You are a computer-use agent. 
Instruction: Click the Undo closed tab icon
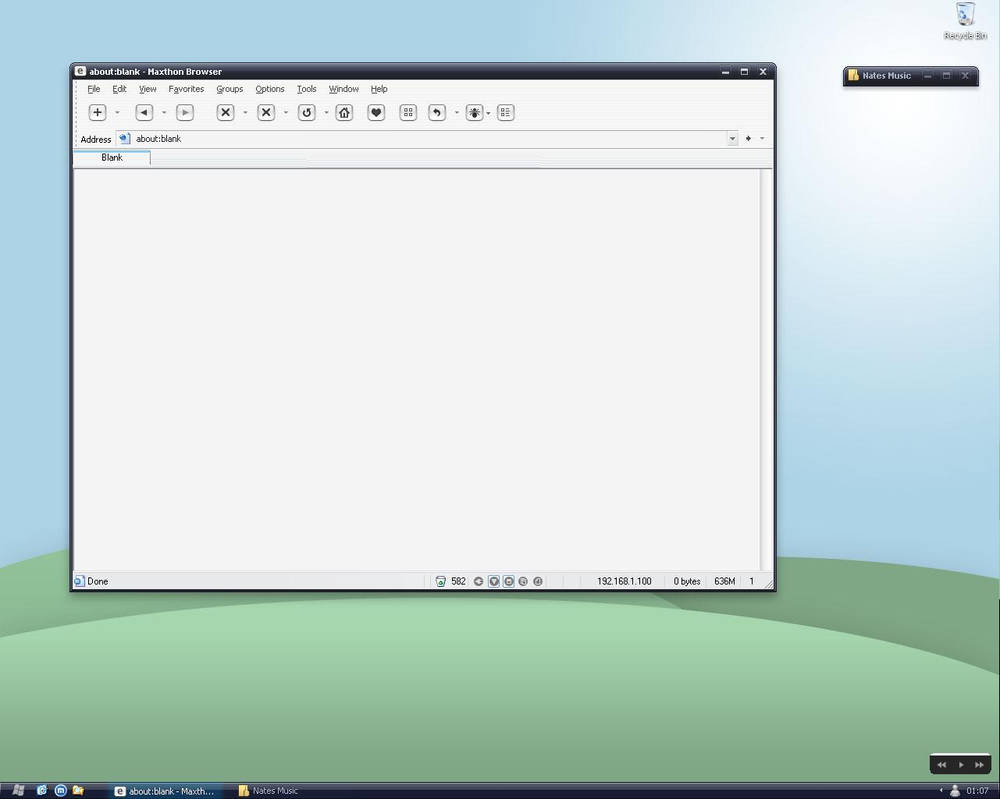click(437, 112)
